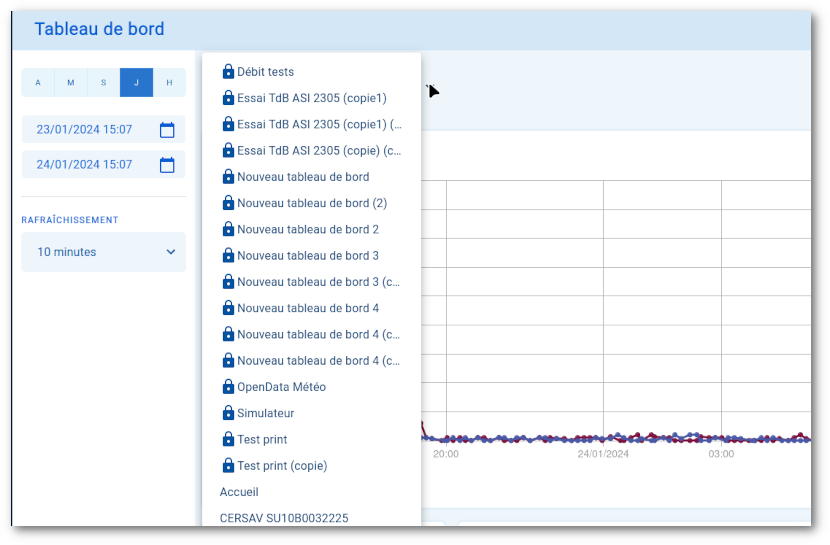Click the lock icon beside Nouveau tableau de bord 2
The image size is (830, 545).
228,230
